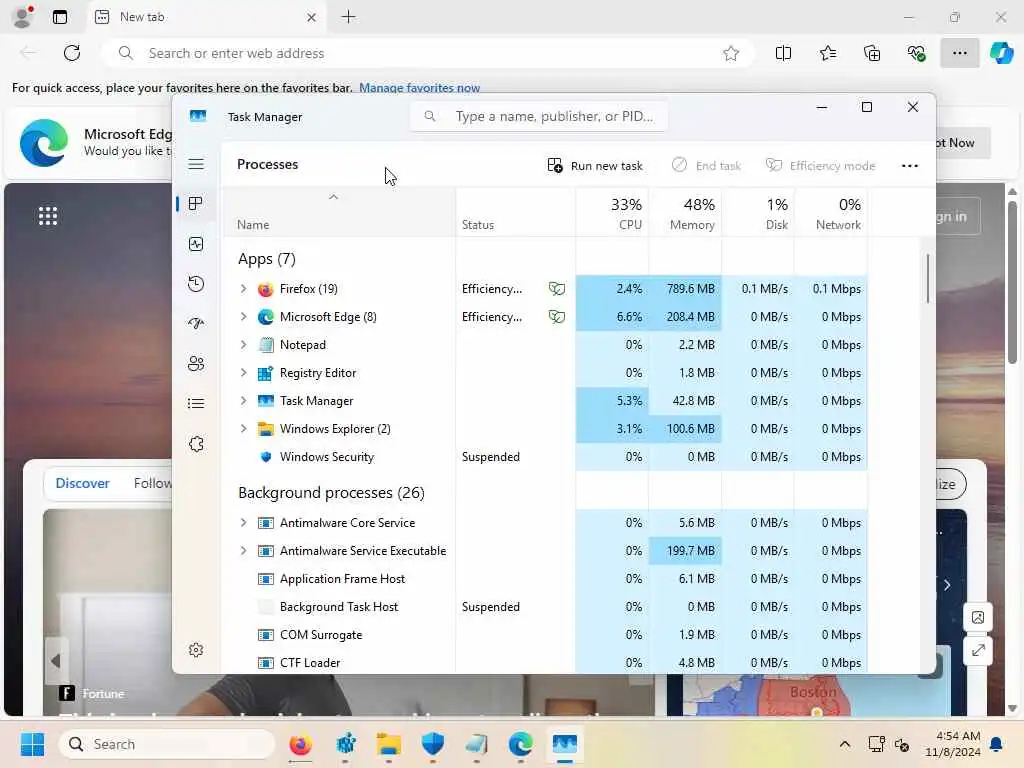The image size is (1024, 768).
Task: Open Firefox from taskbar
Action: point(300,744)
